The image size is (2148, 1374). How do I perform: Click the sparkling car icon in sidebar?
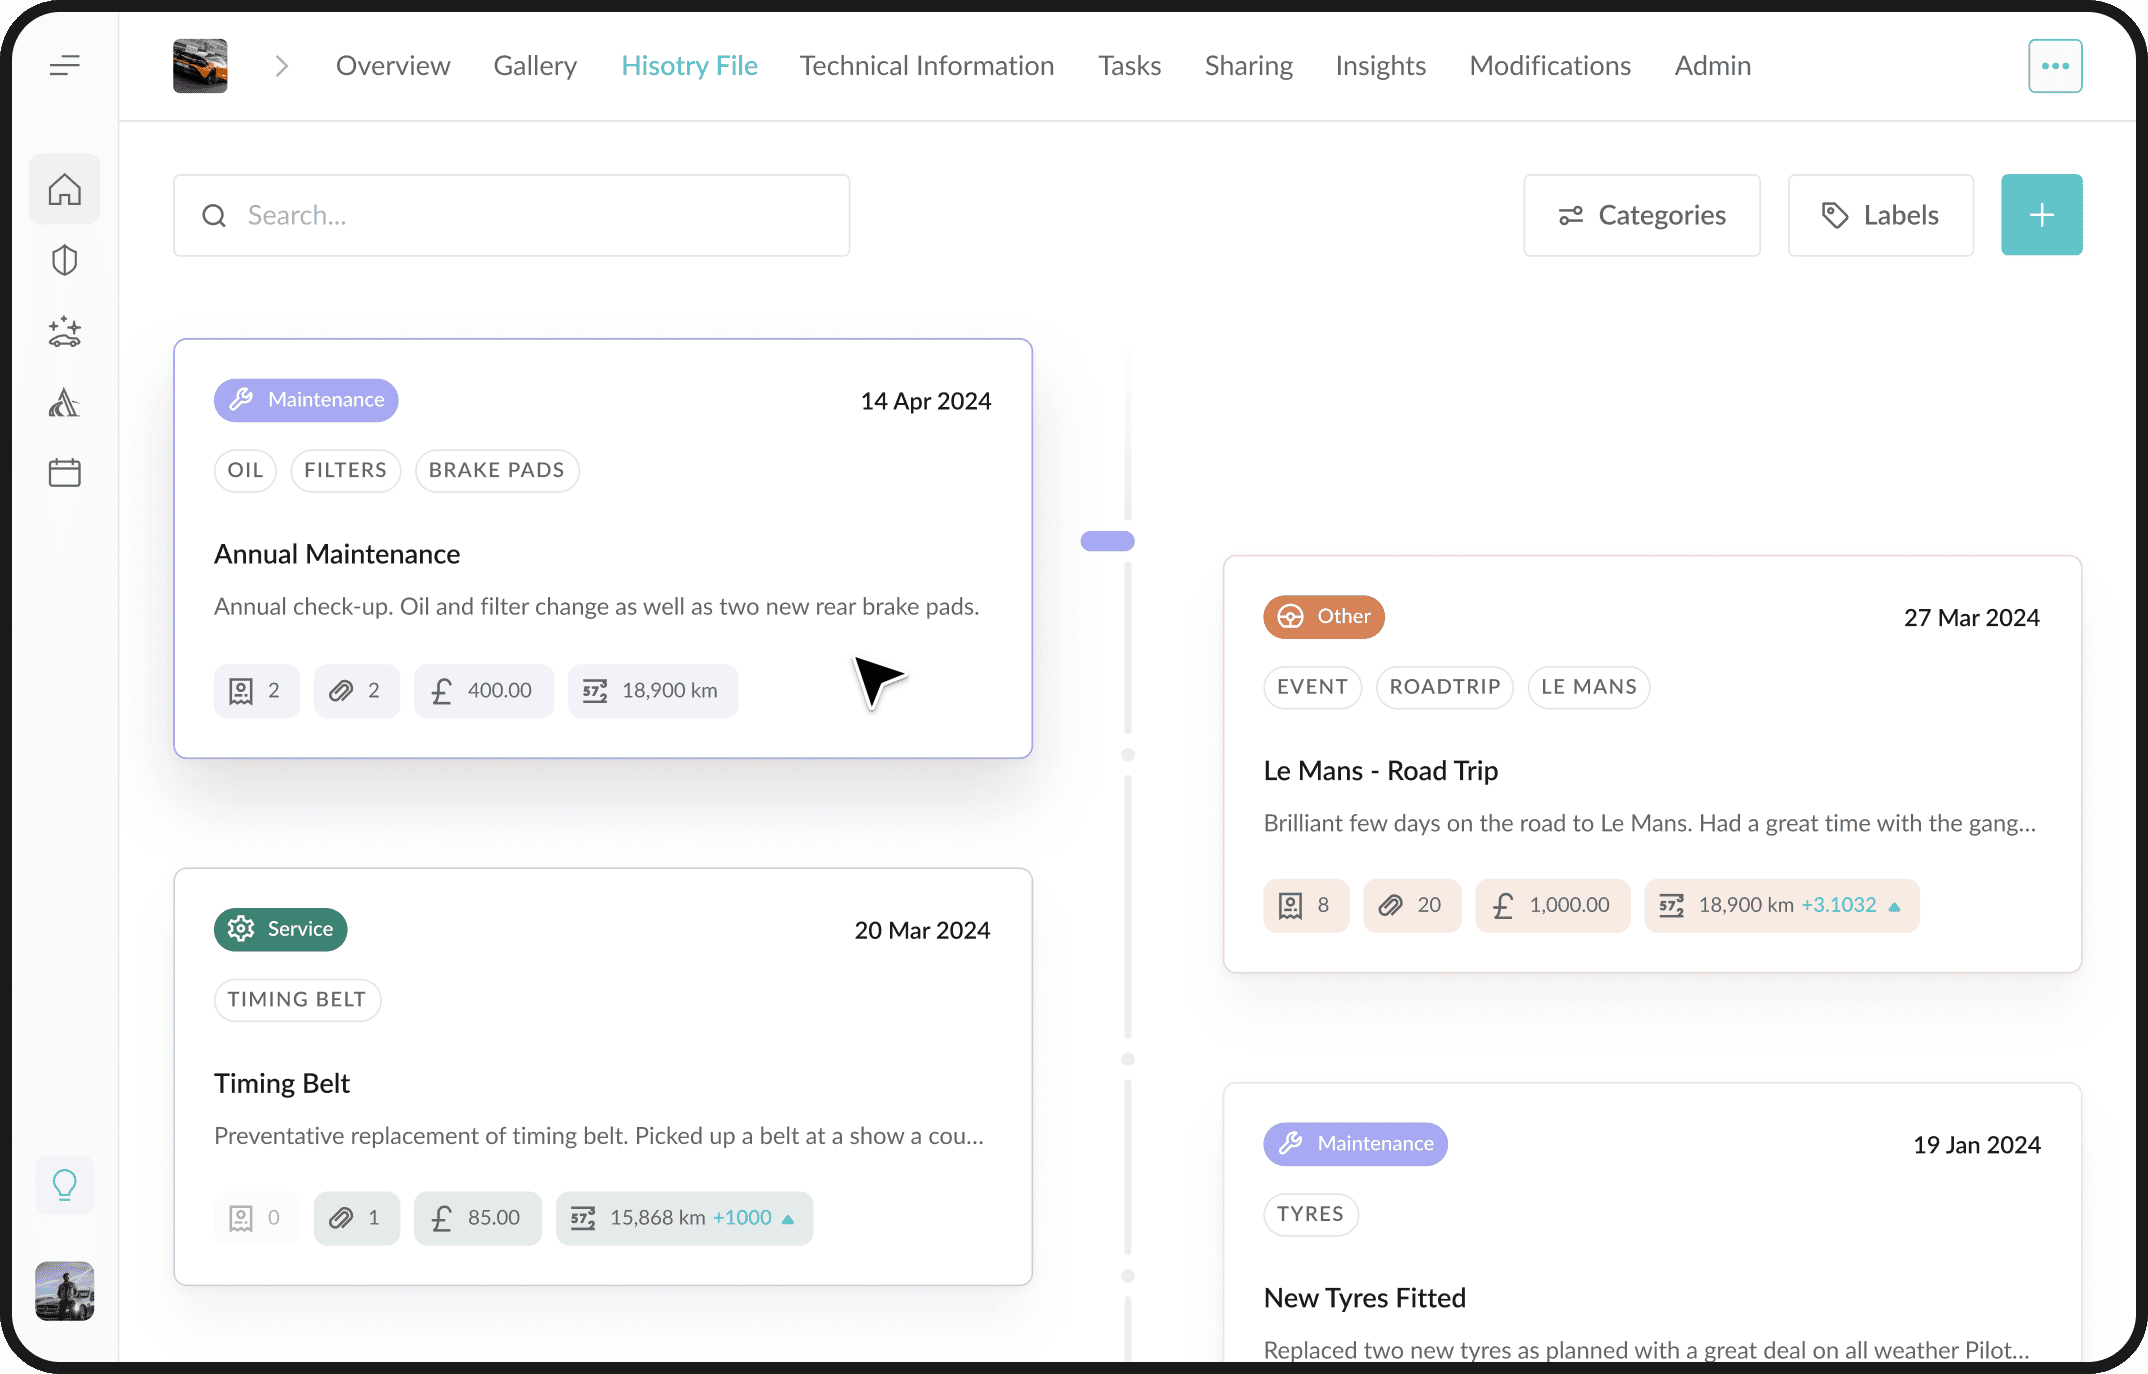pos(65,331)
